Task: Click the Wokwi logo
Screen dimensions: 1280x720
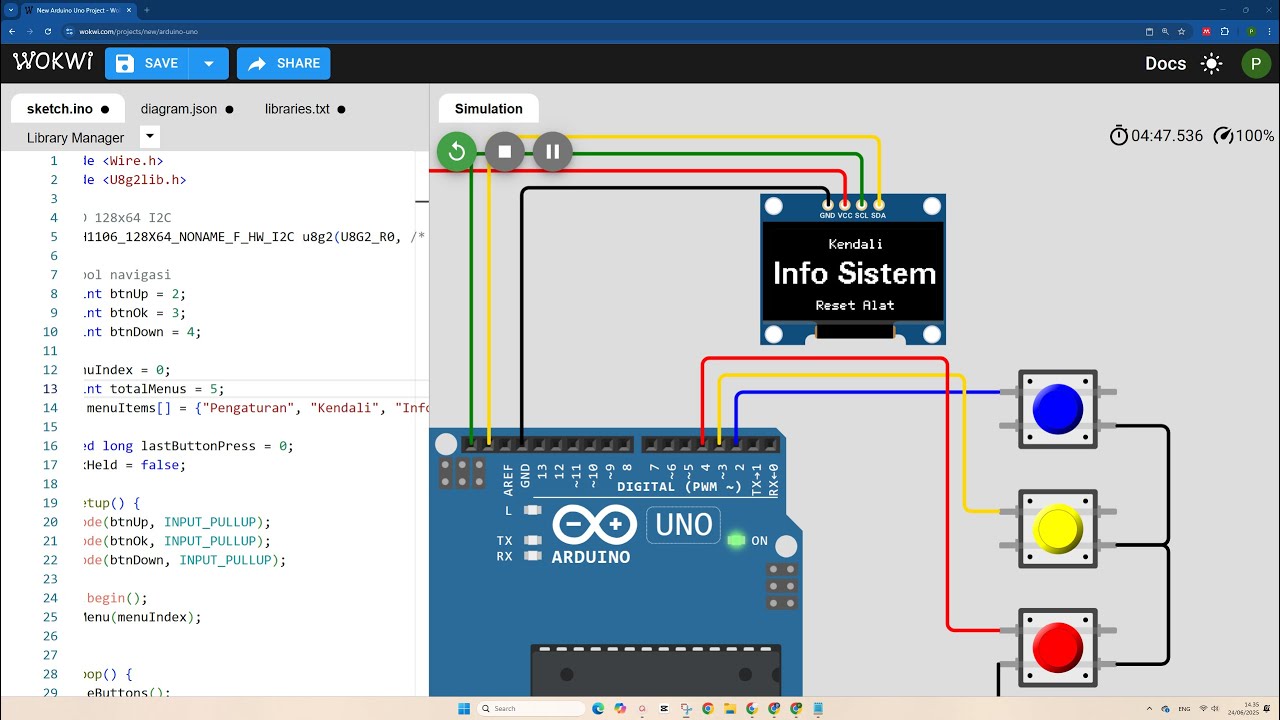Action: (x=53, y=62)
